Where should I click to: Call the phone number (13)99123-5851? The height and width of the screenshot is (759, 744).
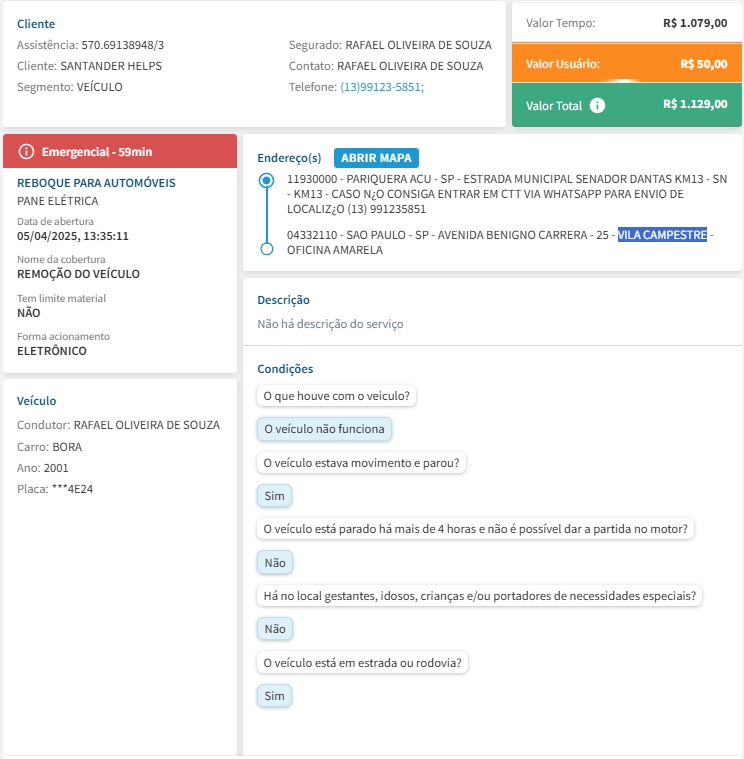pos(382,87)
